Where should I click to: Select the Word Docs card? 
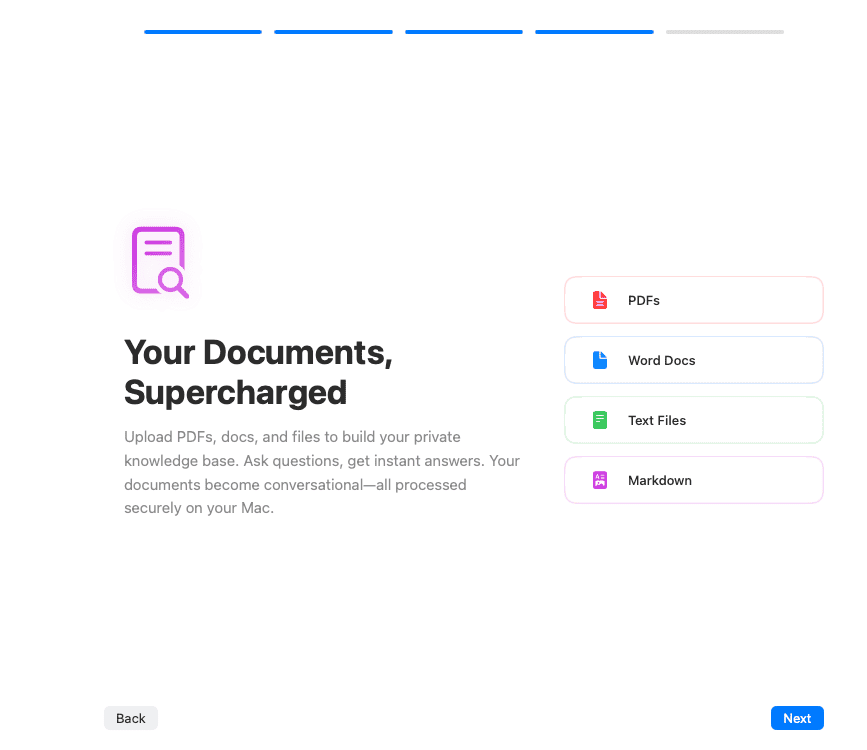[693, 360]
